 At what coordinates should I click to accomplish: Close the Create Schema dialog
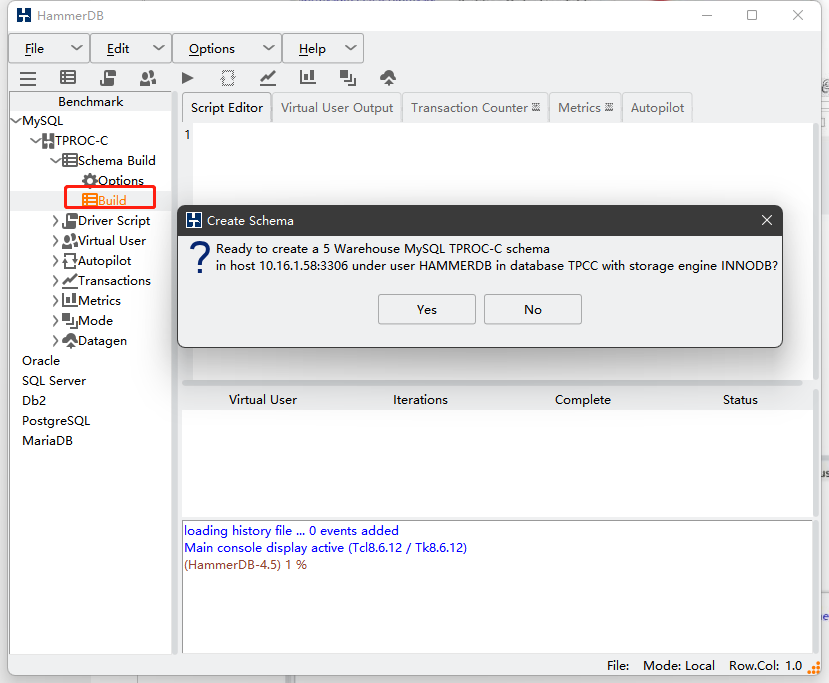tap(767, 220)
